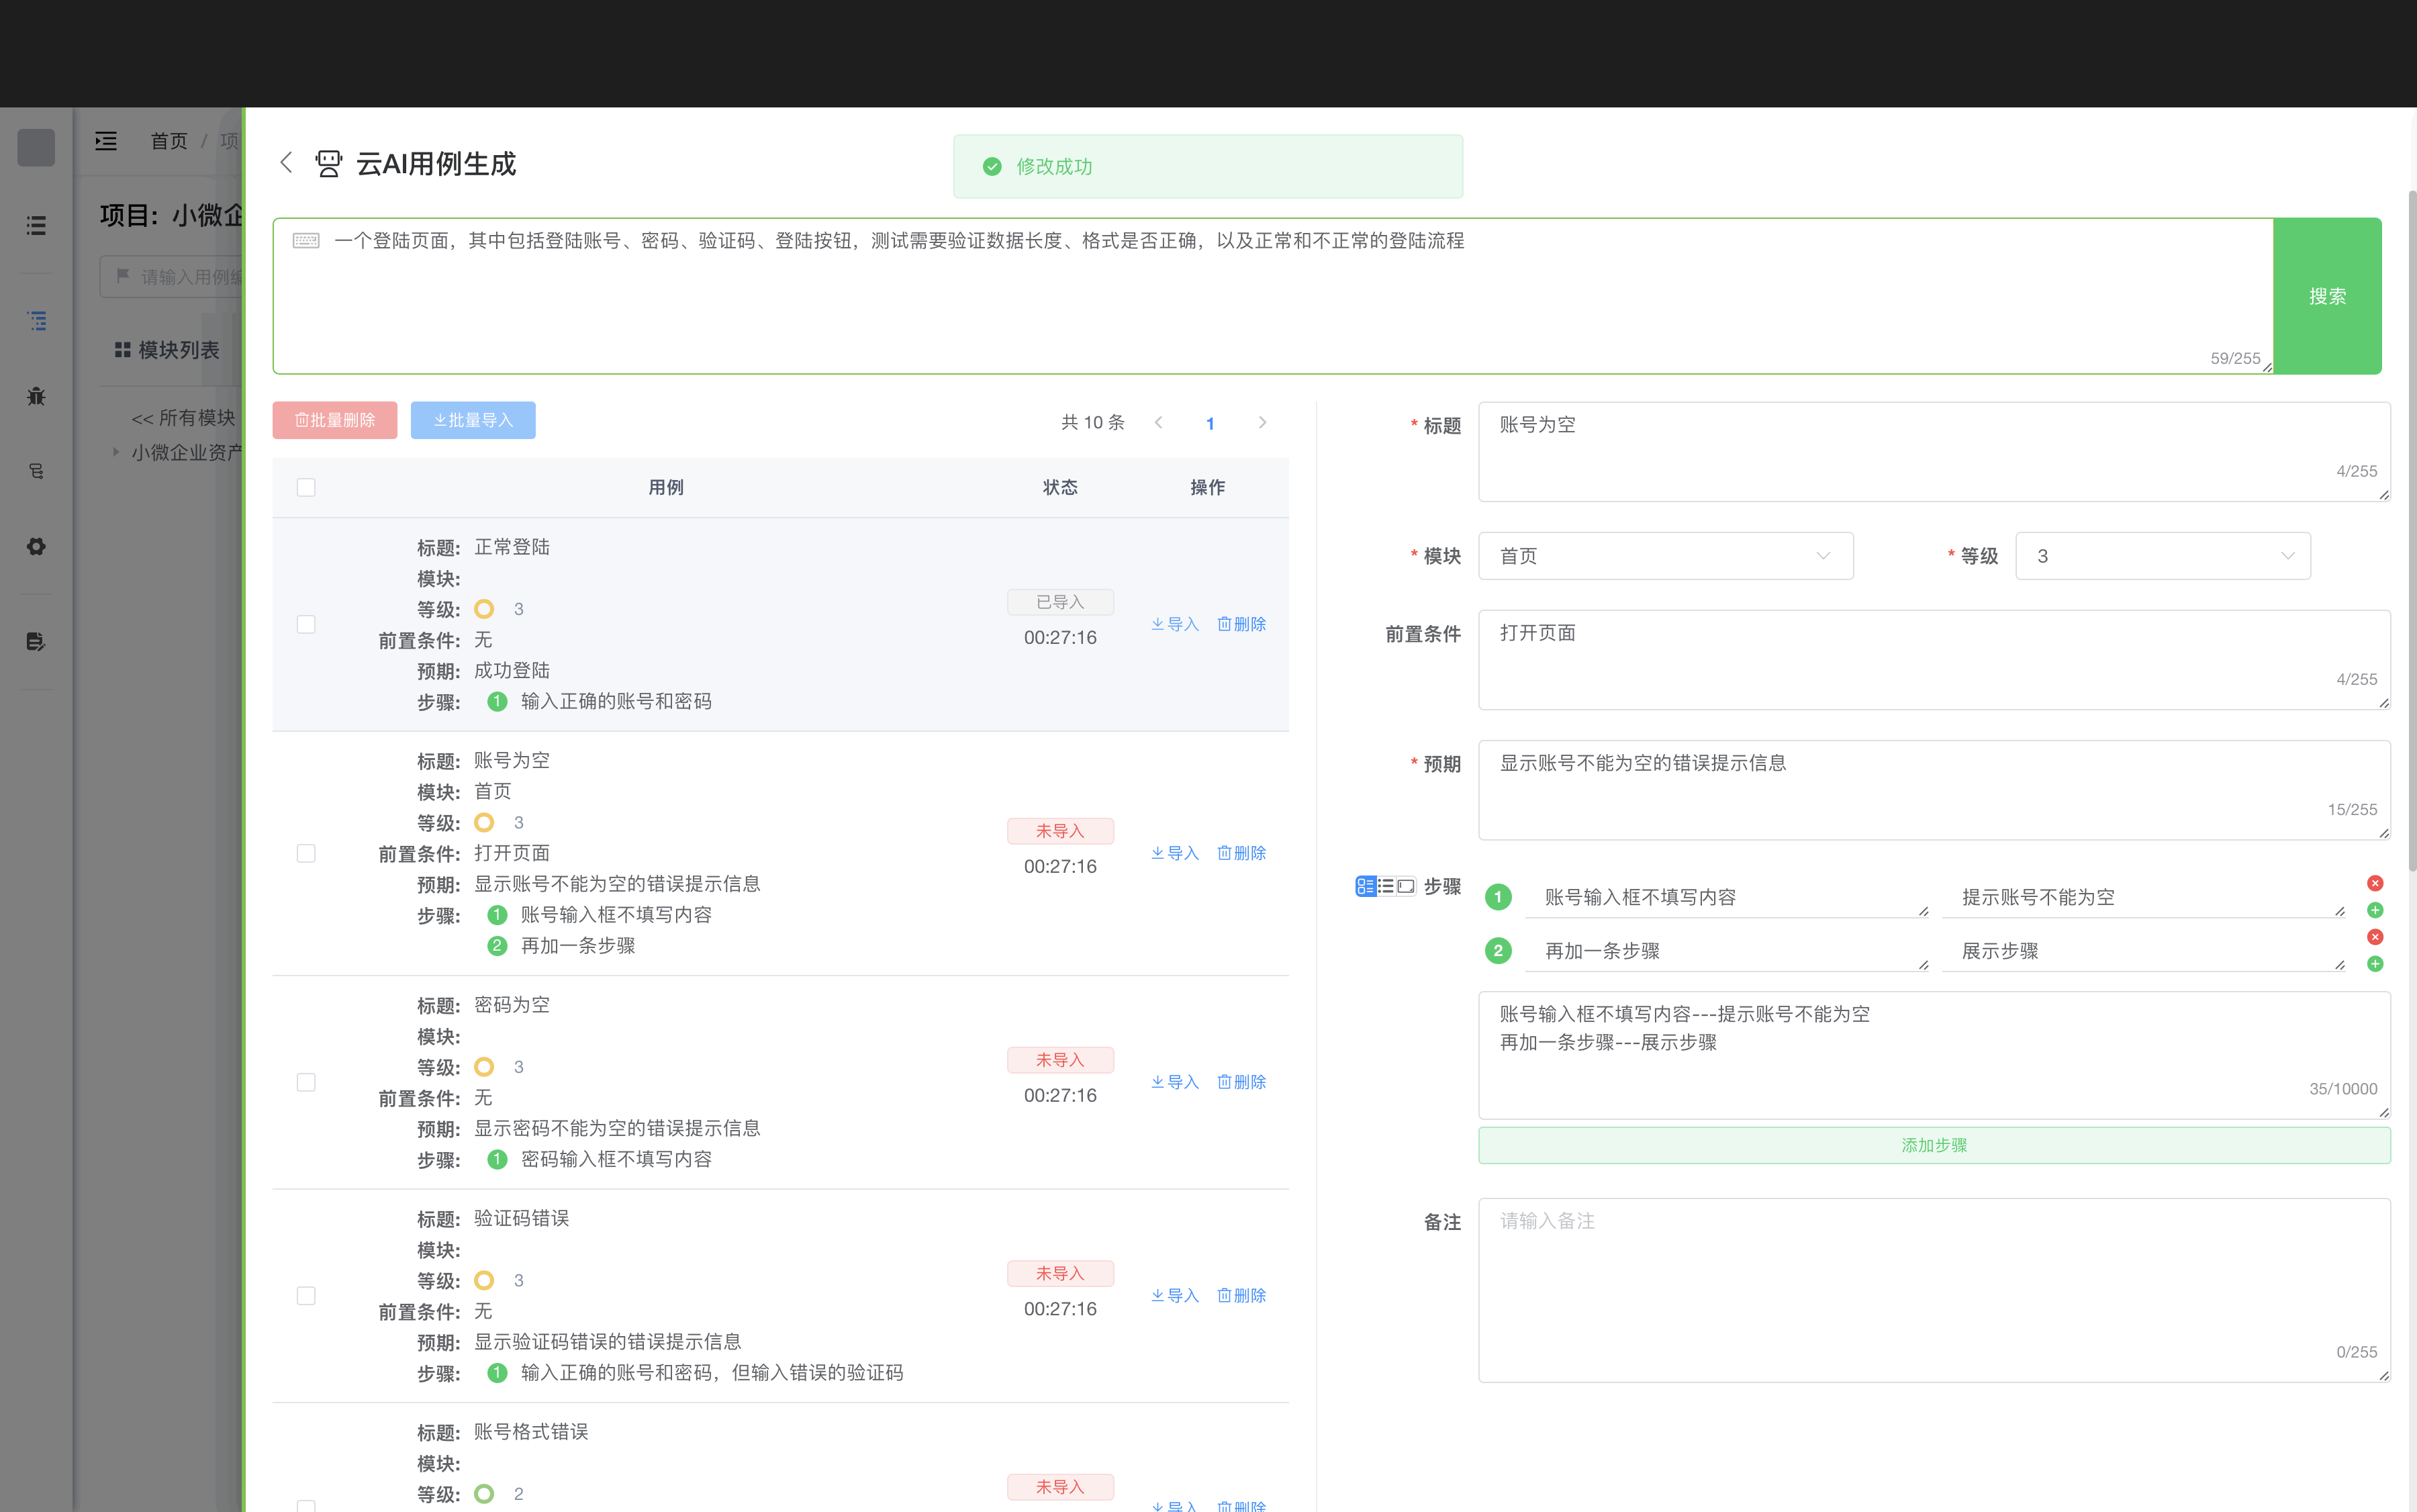Viewport: 2417px width, 1512px height.
Task: Edit step 2 expected result 展示步骤
Action: (x=2143, y=951)
